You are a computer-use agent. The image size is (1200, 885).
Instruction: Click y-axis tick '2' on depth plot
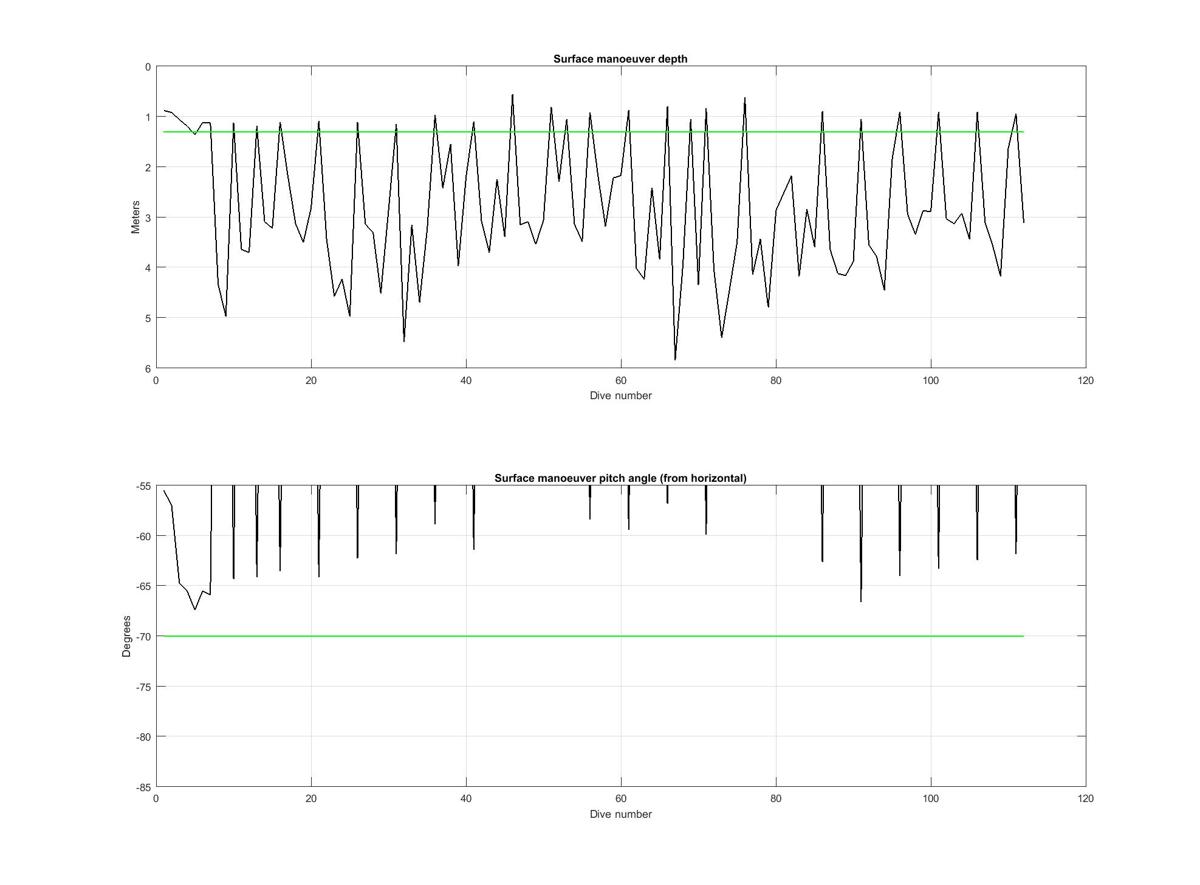pyautogui.click(x=148, y=167)
